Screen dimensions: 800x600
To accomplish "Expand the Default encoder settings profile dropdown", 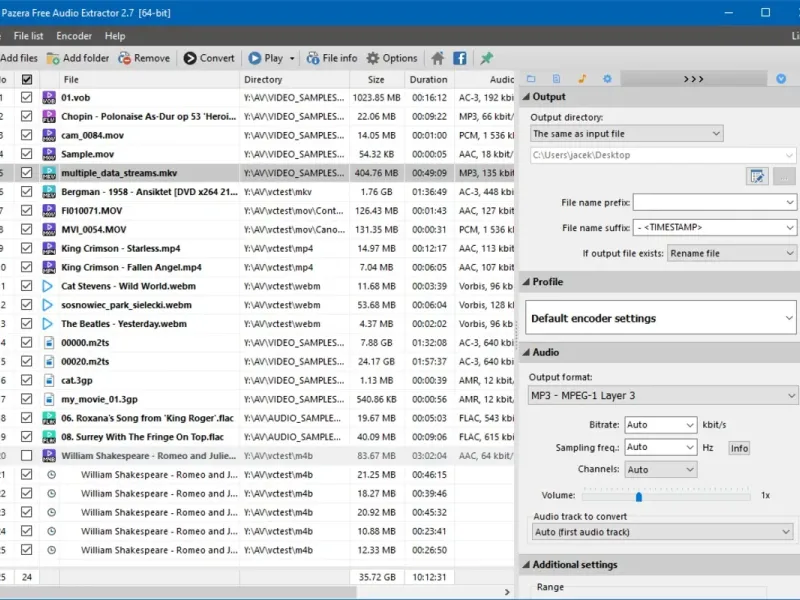I will 662,318.
